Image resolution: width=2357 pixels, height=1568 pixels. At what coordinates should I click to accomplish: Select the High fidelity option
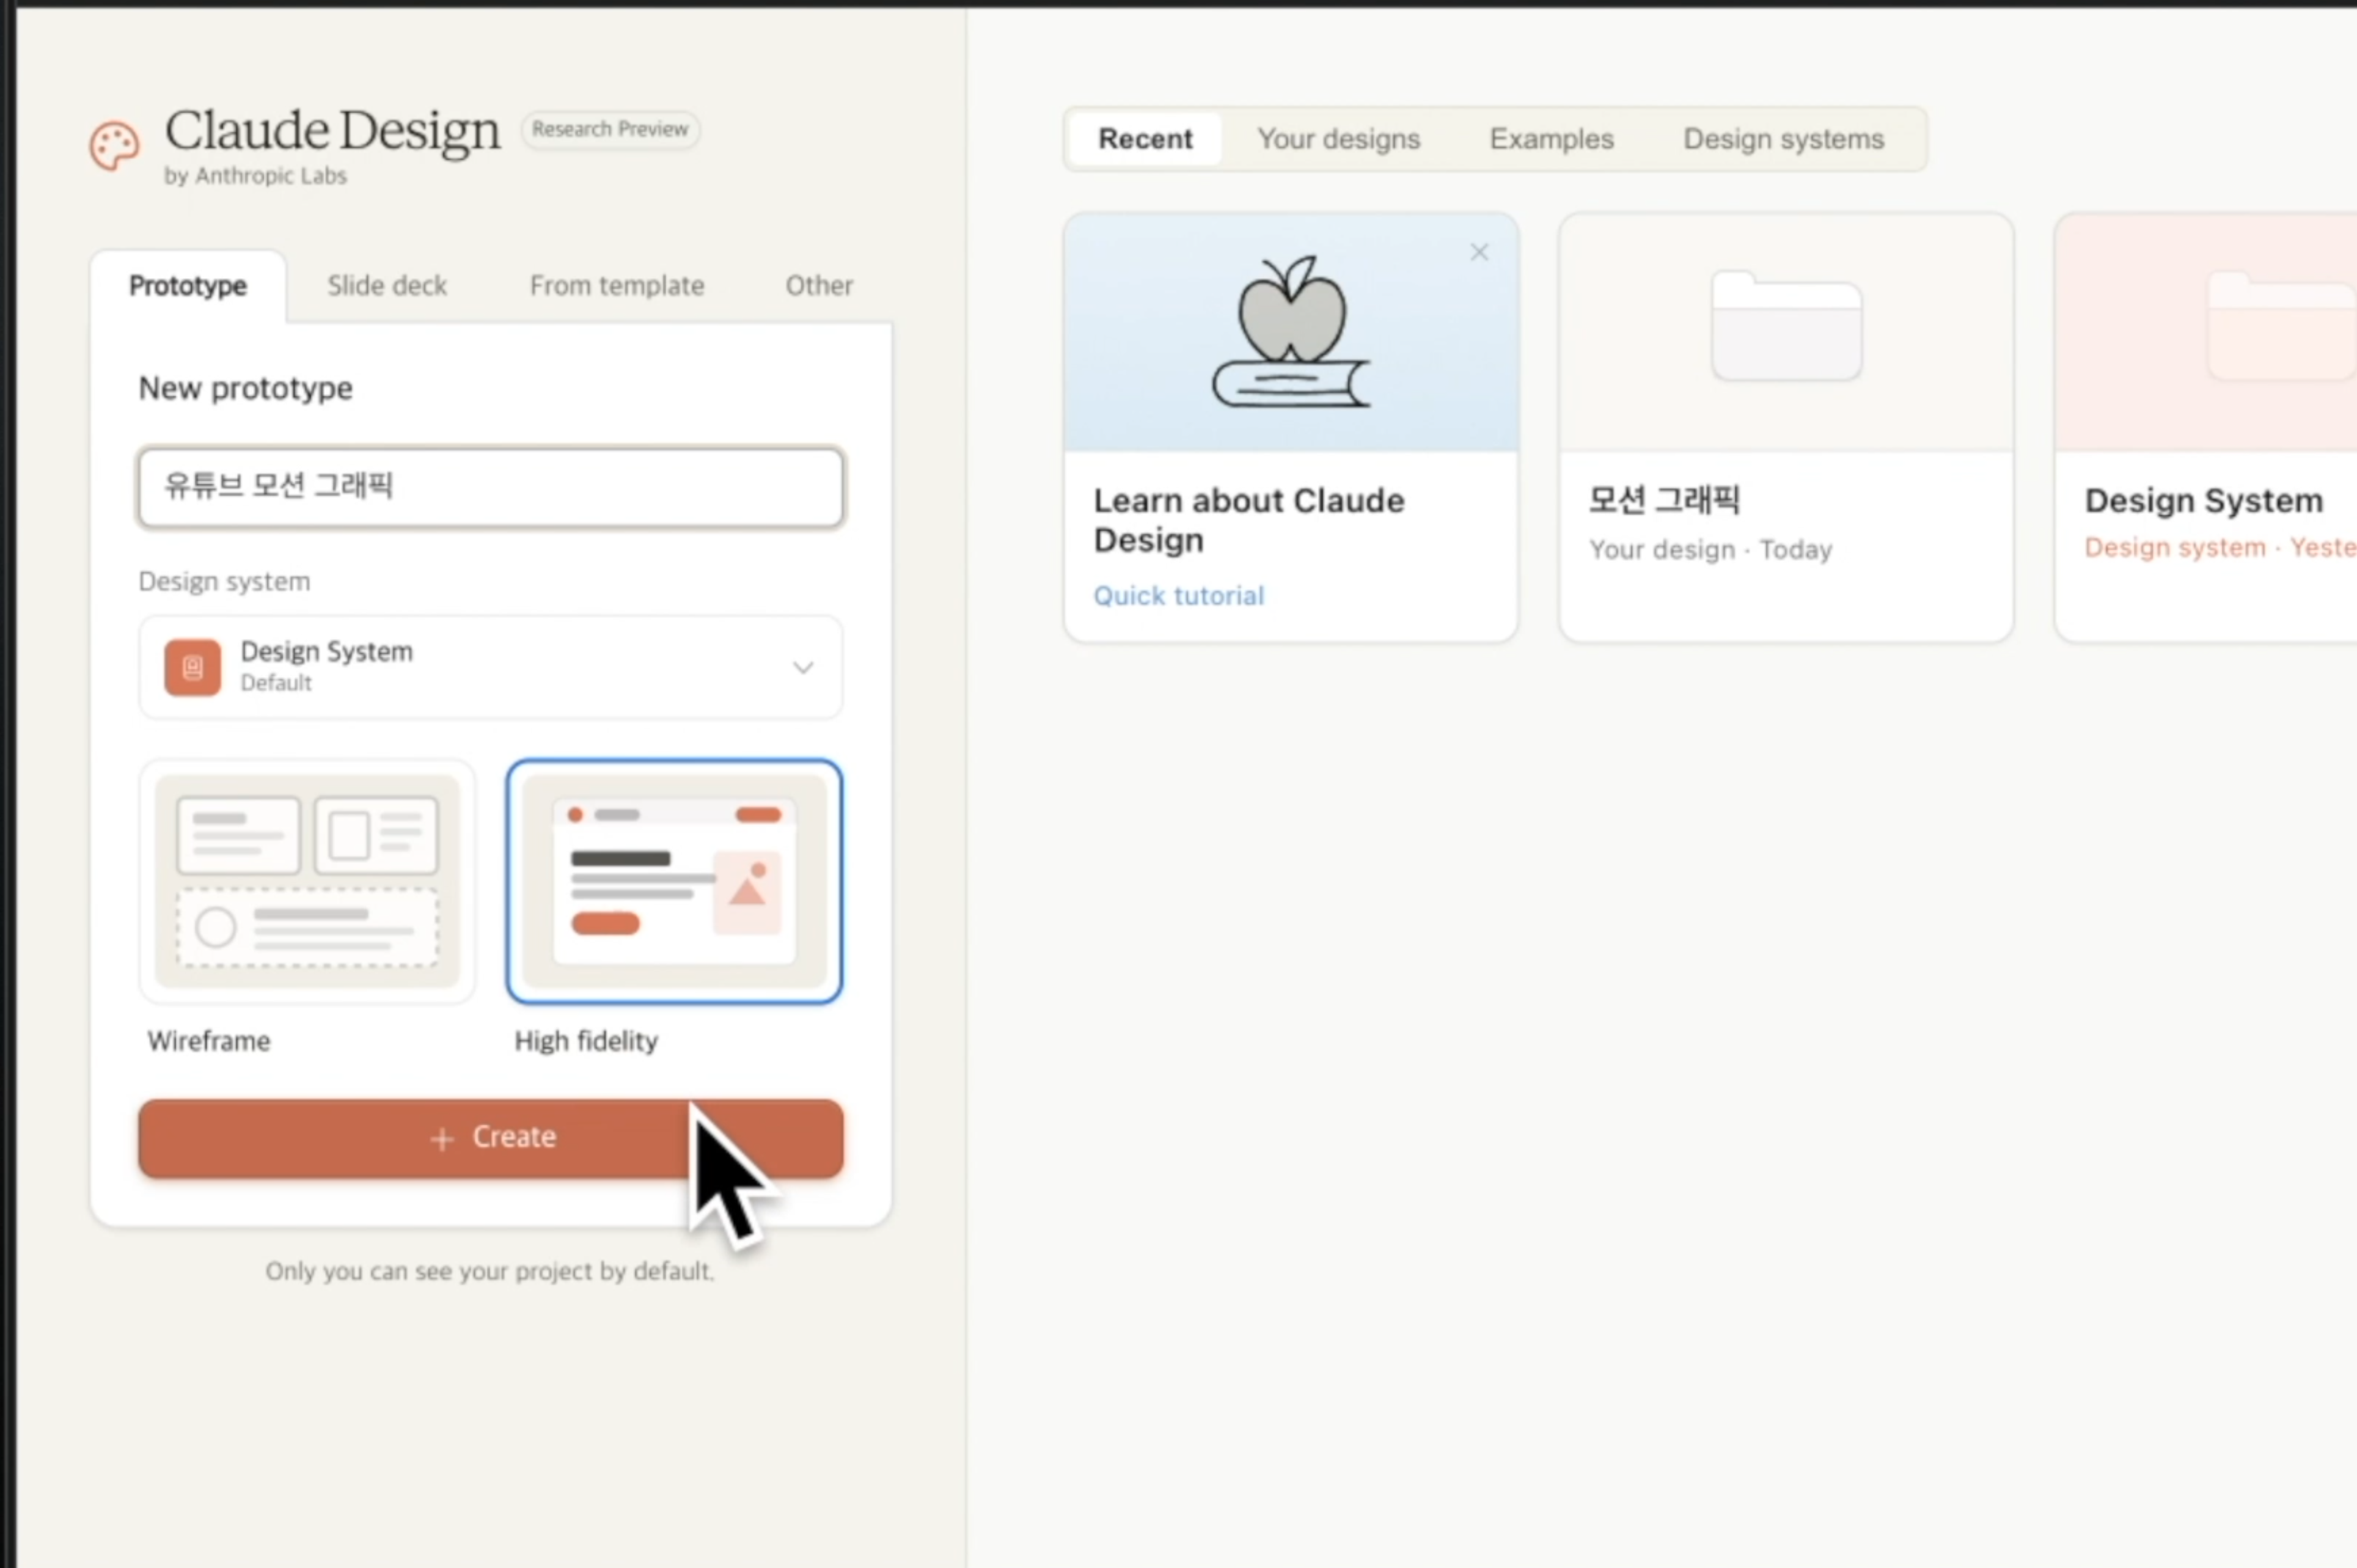tap(674, 881)
